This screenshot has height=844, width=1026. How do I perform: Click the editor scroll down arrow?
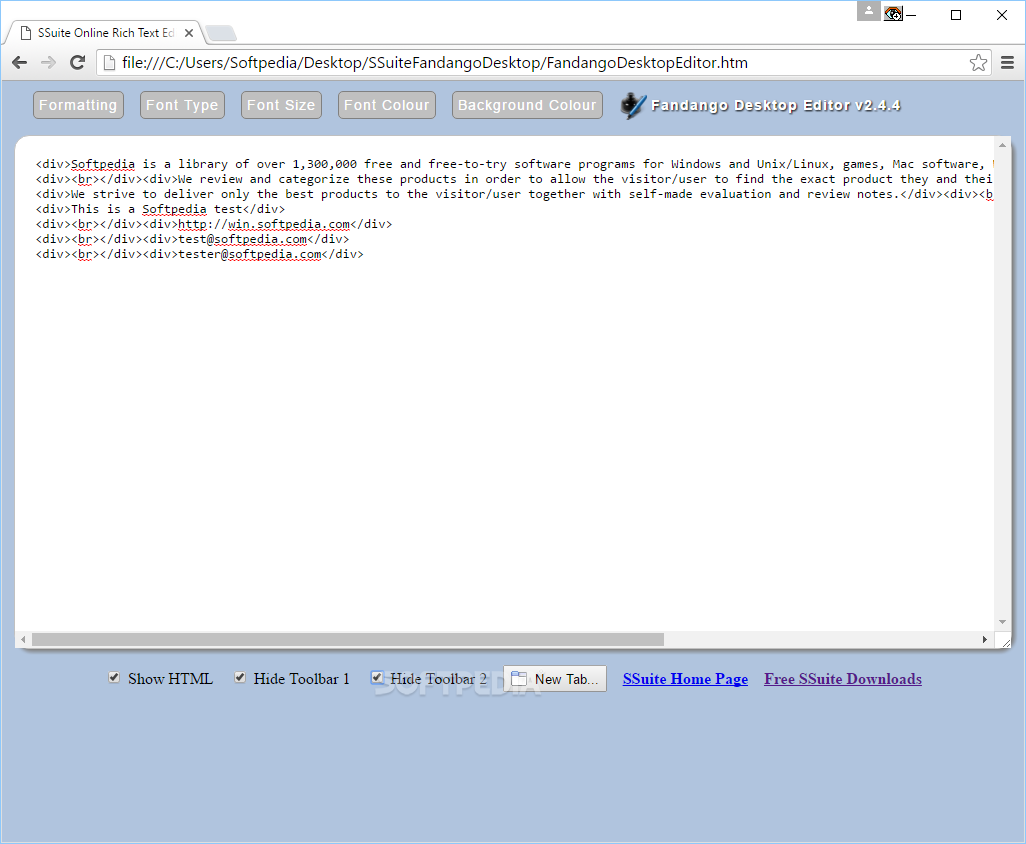pos(1002,622)
